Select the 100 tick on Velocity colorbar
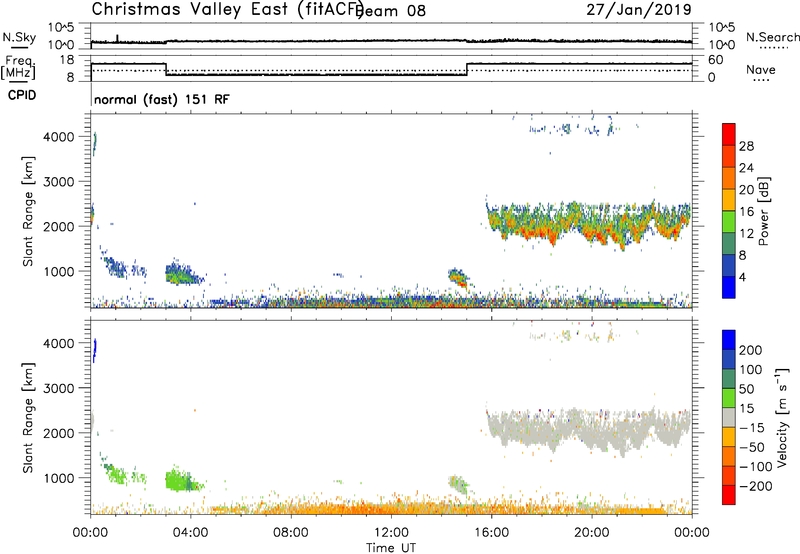The width and height of the screenshot is (800, 554). 751,369
